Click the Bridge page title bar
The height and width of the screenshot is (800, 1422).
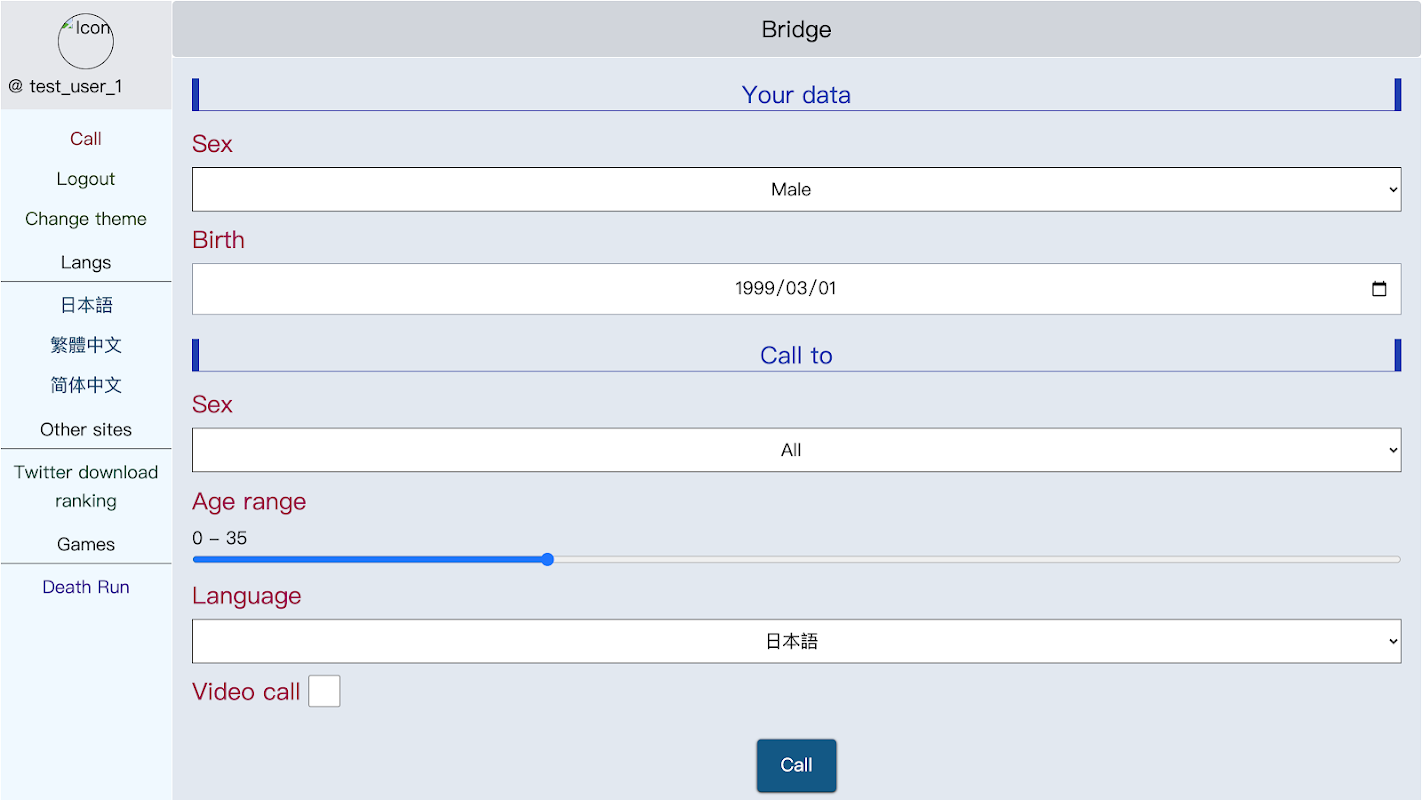click(x=796, y=29)
